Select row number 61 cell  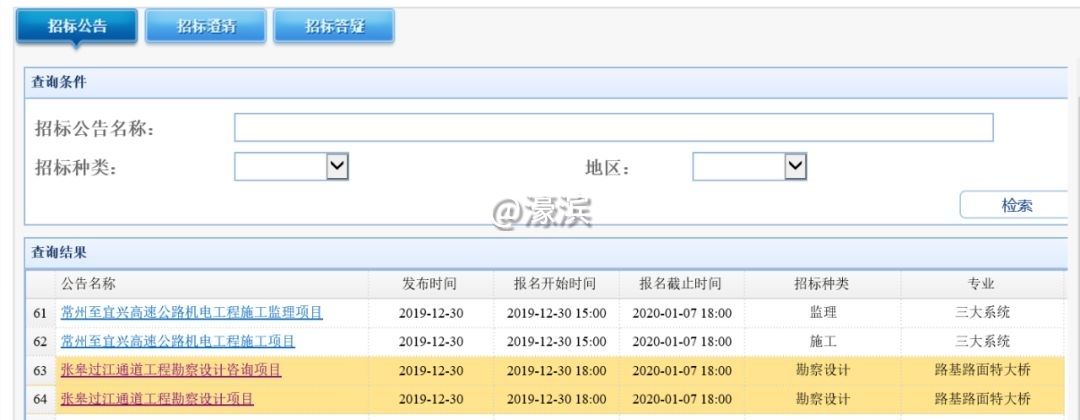[x=40, y=313]
